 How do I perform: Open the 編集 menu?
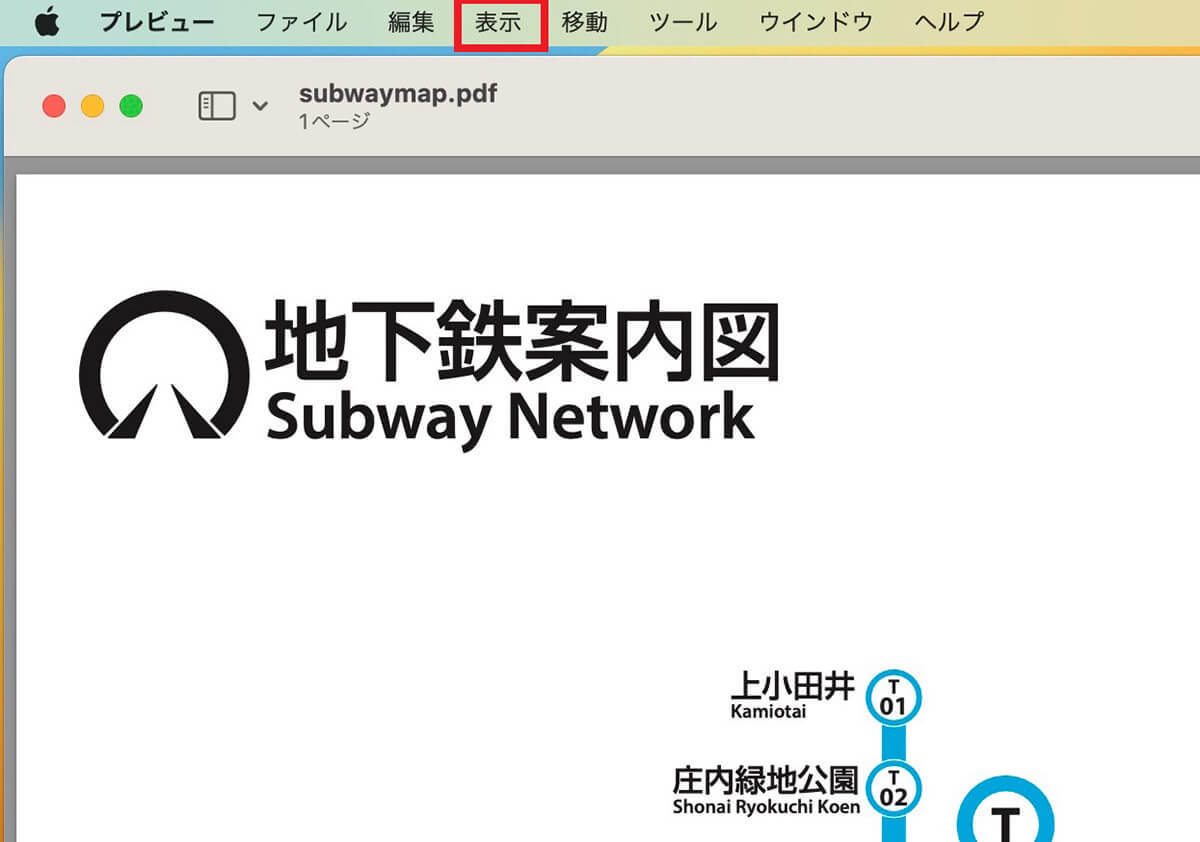tap(411, 22)
